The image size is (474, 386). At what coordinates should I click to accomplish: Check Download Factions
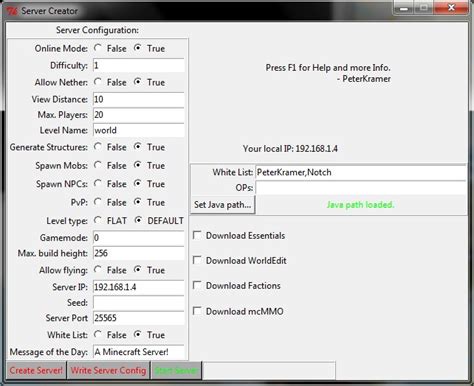point(197,285)
